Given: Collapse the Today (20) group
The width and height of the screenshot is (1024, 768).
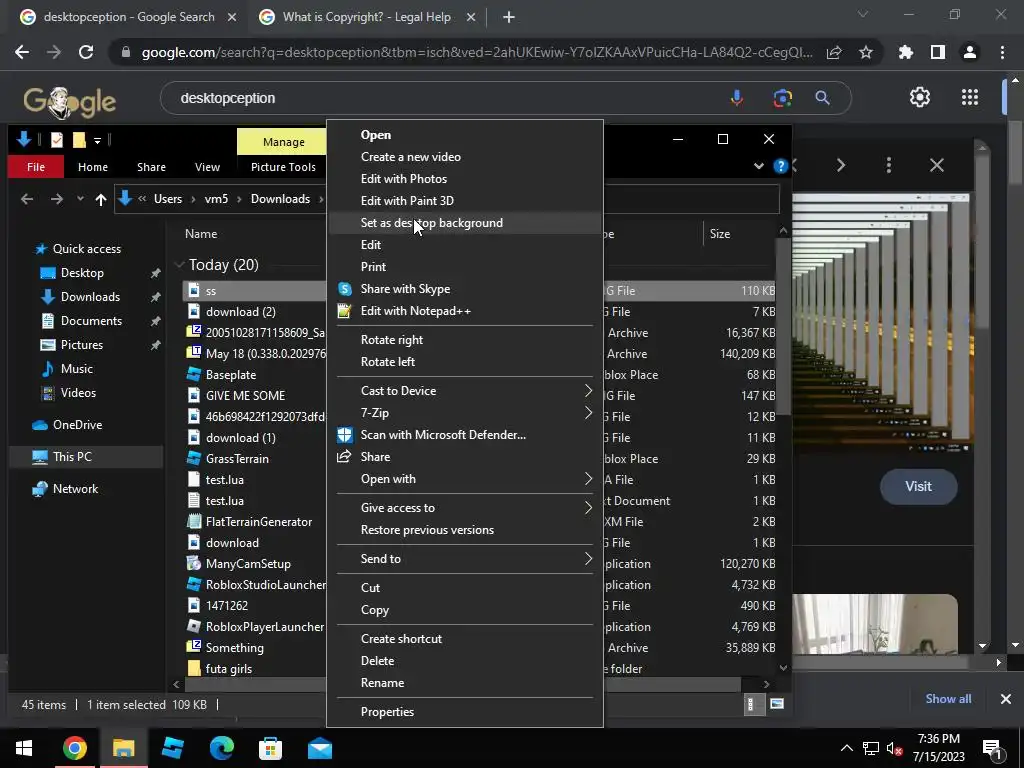Looking at the screenshot, I should click(x=179, y=264).
